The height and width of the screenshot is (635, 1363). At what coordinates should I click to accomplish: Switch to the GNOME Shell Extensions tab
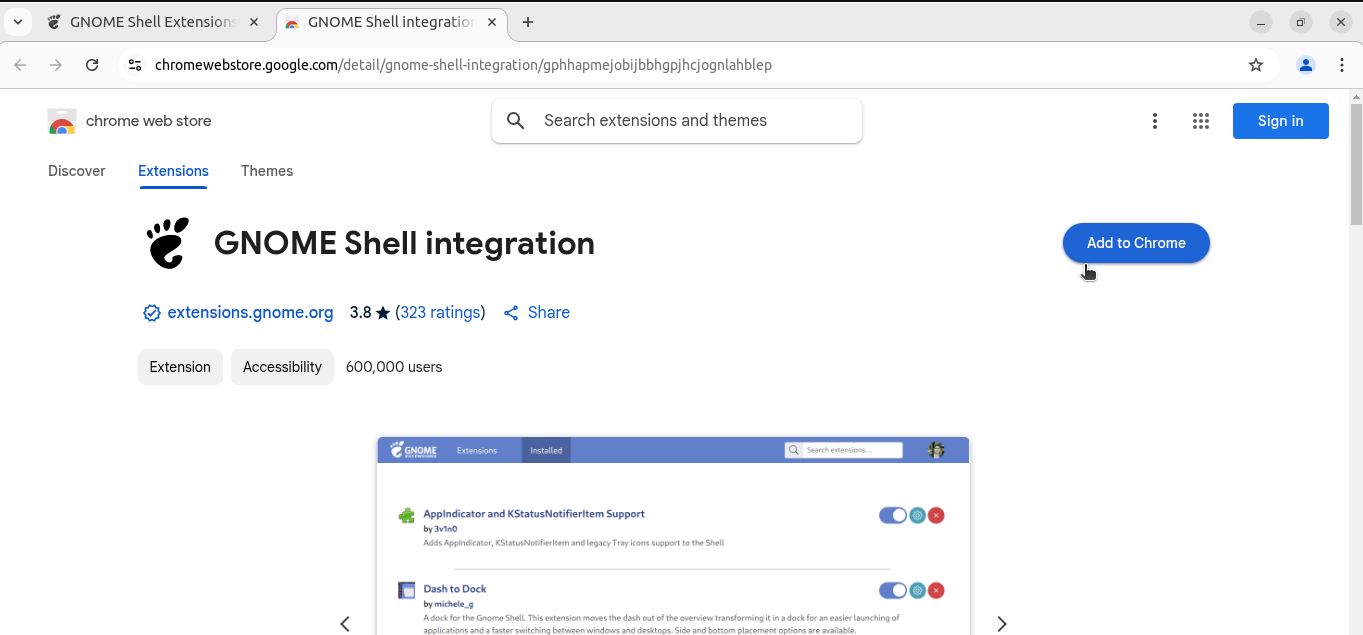point(152,22)
